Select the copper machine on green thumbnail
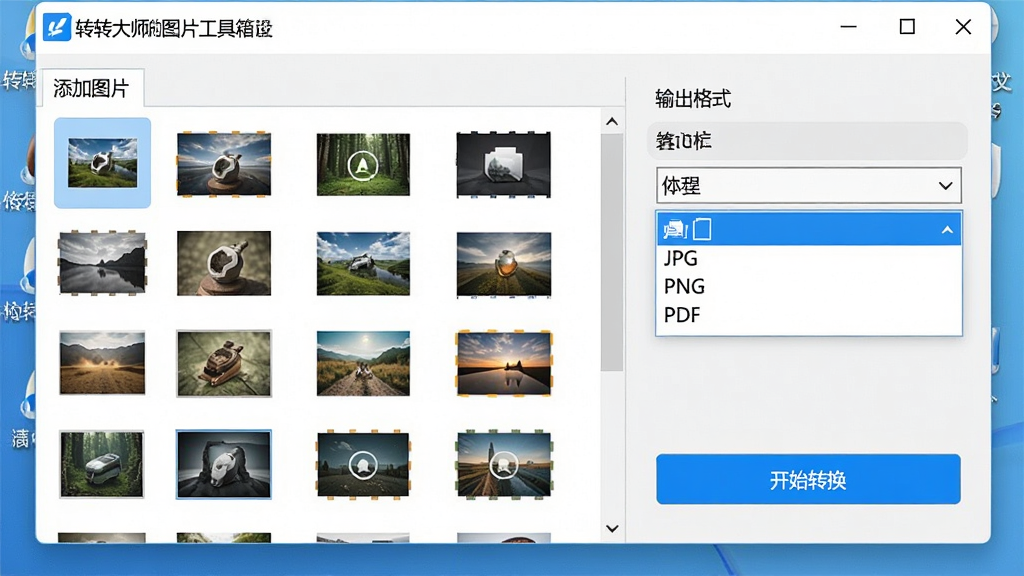The width and height of the screenshot is (1024, 576). pos(224,364)
